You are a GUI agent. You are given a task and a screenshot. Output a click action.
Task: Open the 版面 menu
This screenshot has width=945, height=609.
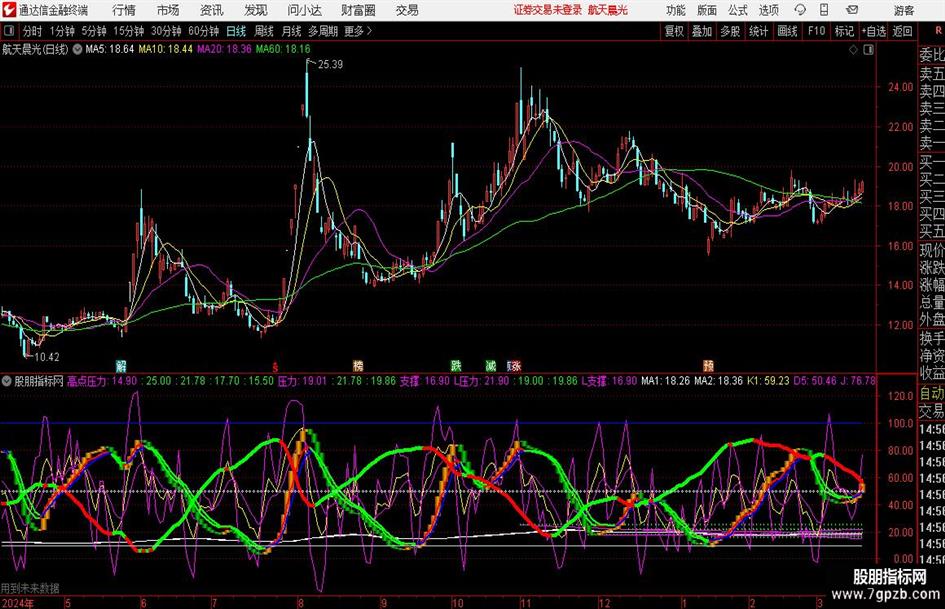(707, 10)
